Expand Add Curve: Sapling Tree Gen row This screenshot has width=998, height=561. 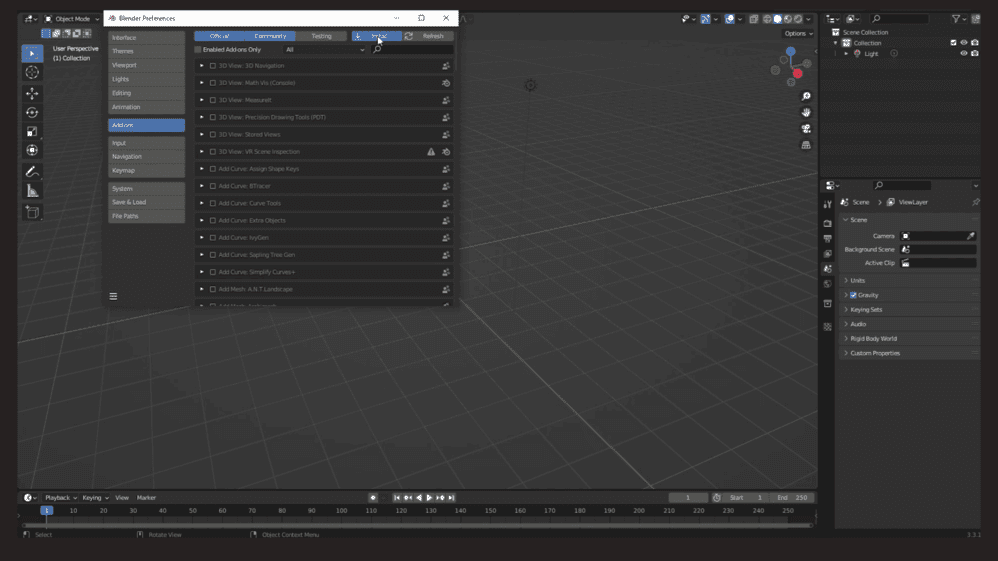202,255
